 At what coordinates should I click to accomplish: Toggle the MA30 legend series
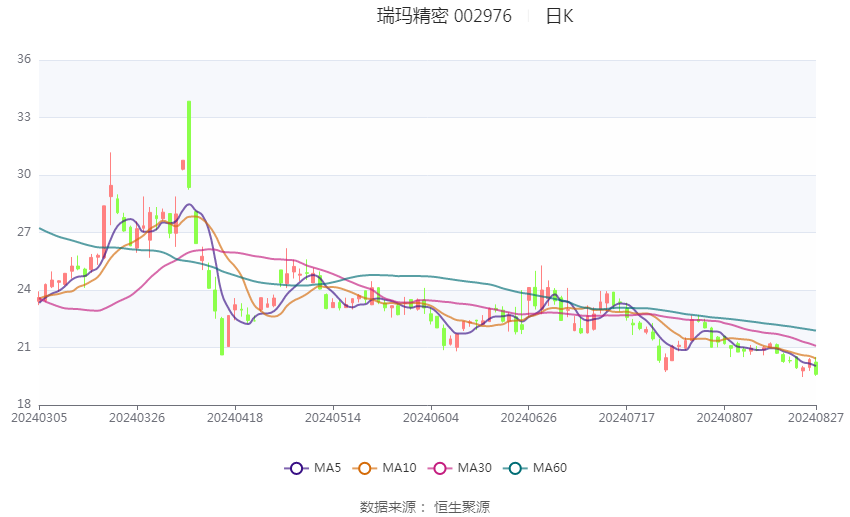460,468
